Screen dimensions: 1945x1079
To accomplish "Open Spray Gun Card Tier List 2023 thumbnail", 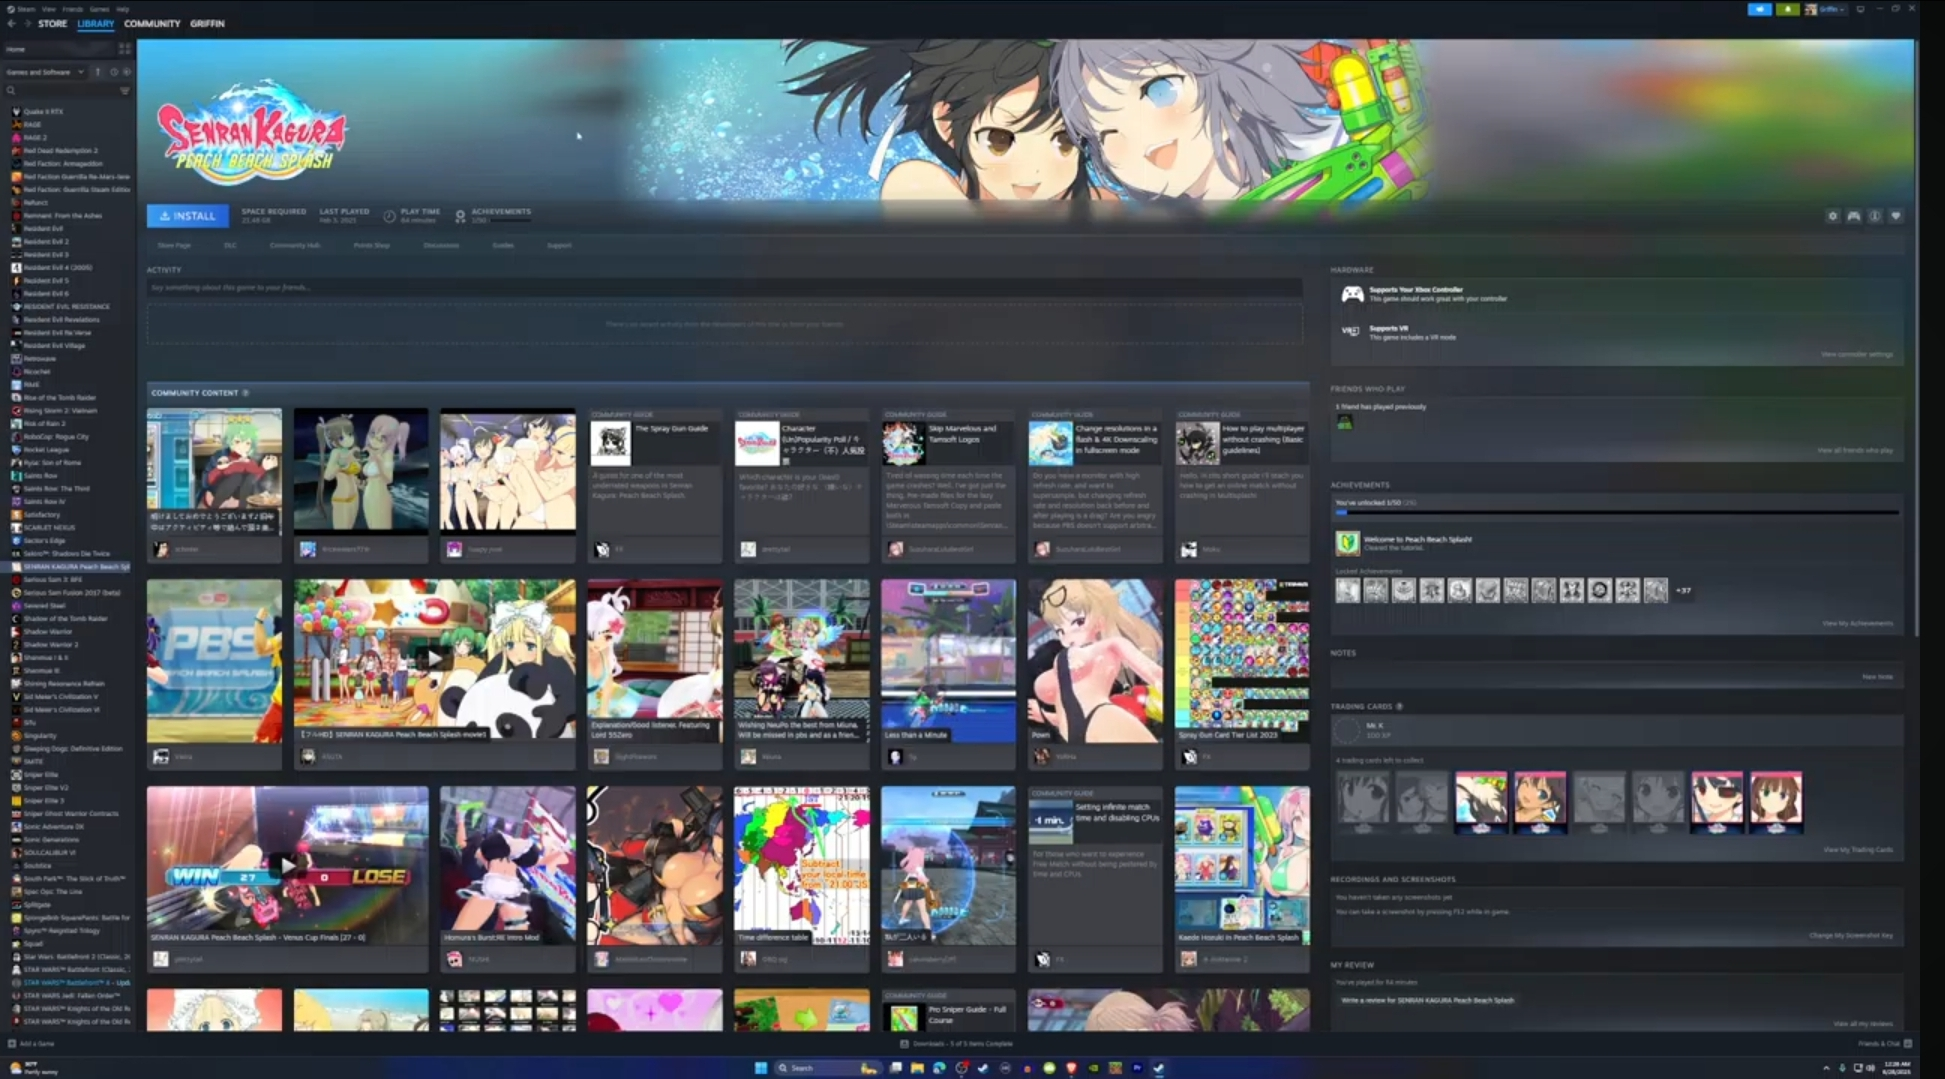I will (x=1242, y=660).
